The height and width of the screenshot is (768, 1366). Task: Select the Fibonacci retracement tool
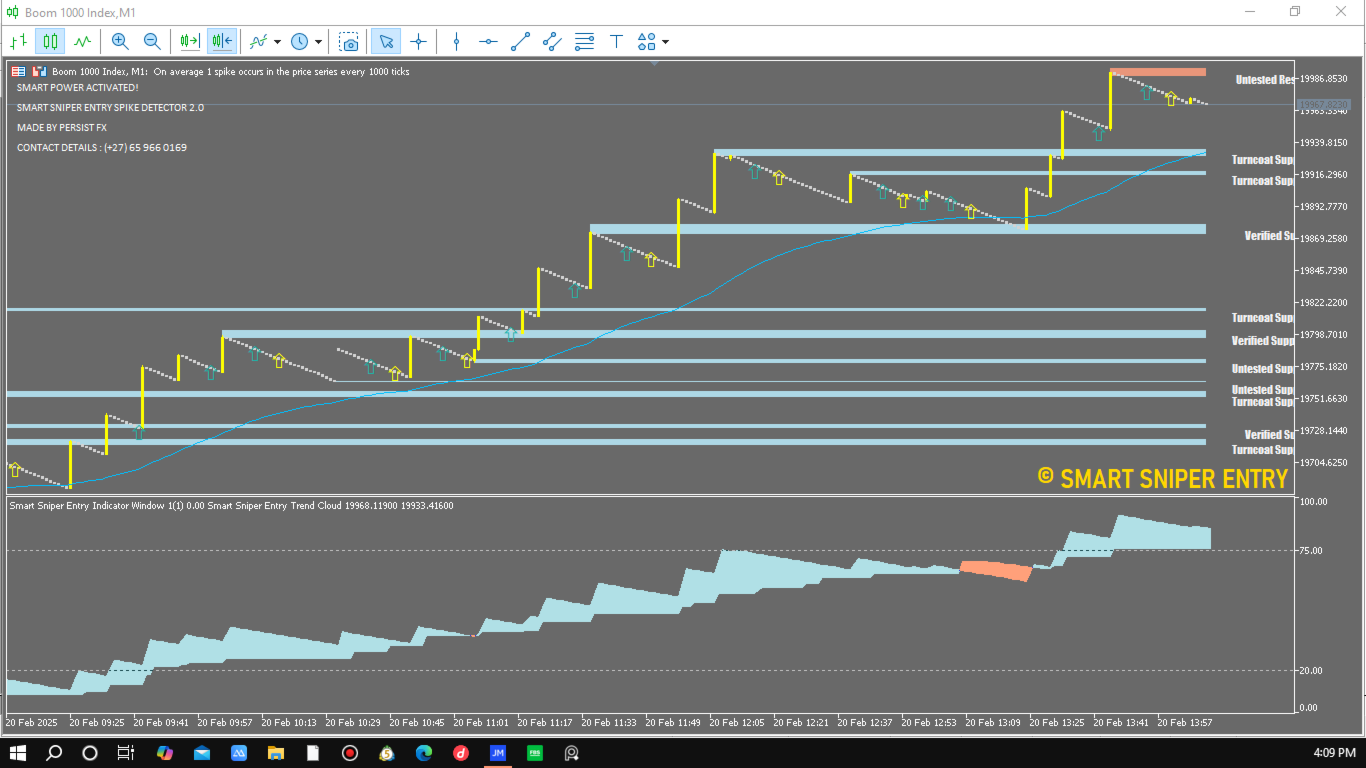pos(585,41)
